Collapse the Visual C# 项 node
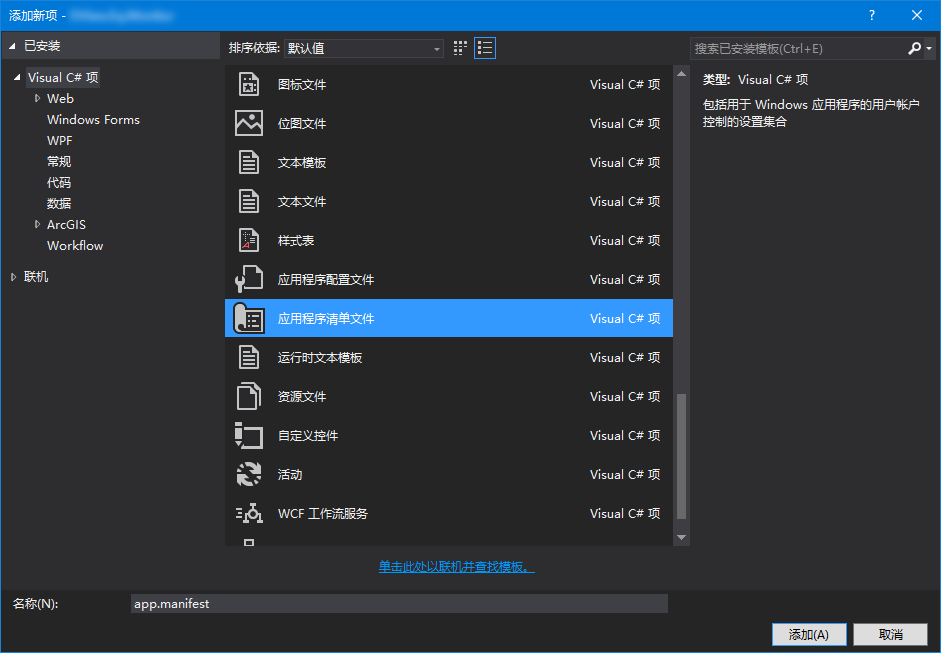Screen dimensions: 941x653 tap(17, 77)
